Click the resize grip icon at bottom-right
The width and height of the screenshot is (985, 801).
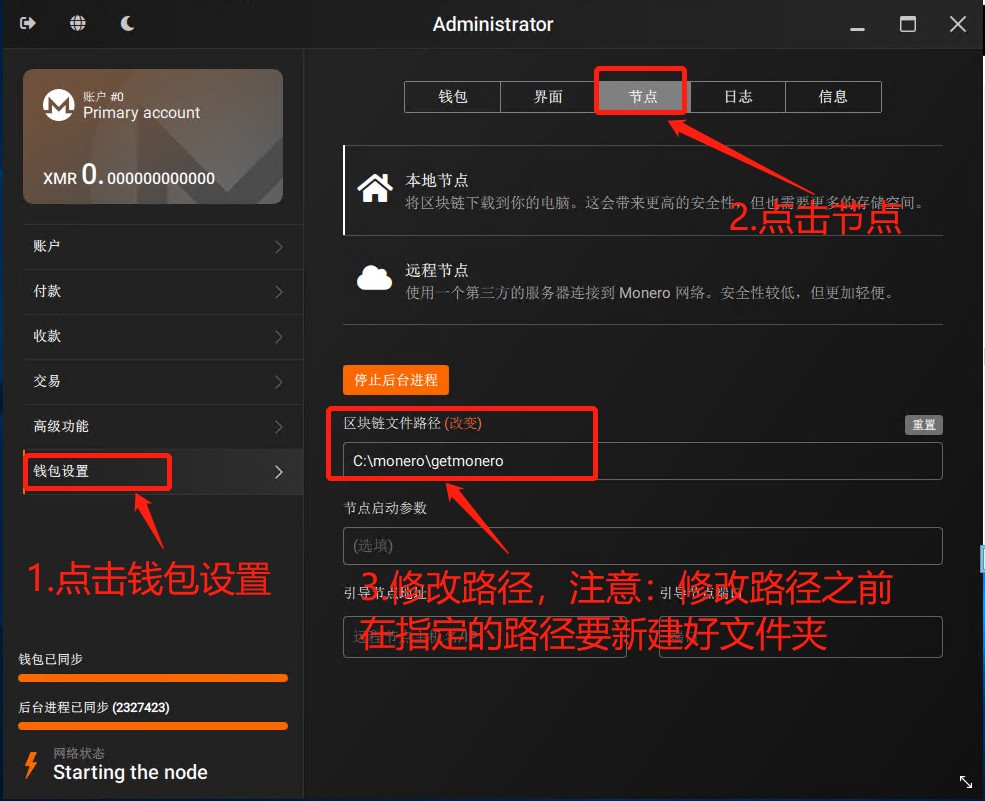click(x=965, y=781)
